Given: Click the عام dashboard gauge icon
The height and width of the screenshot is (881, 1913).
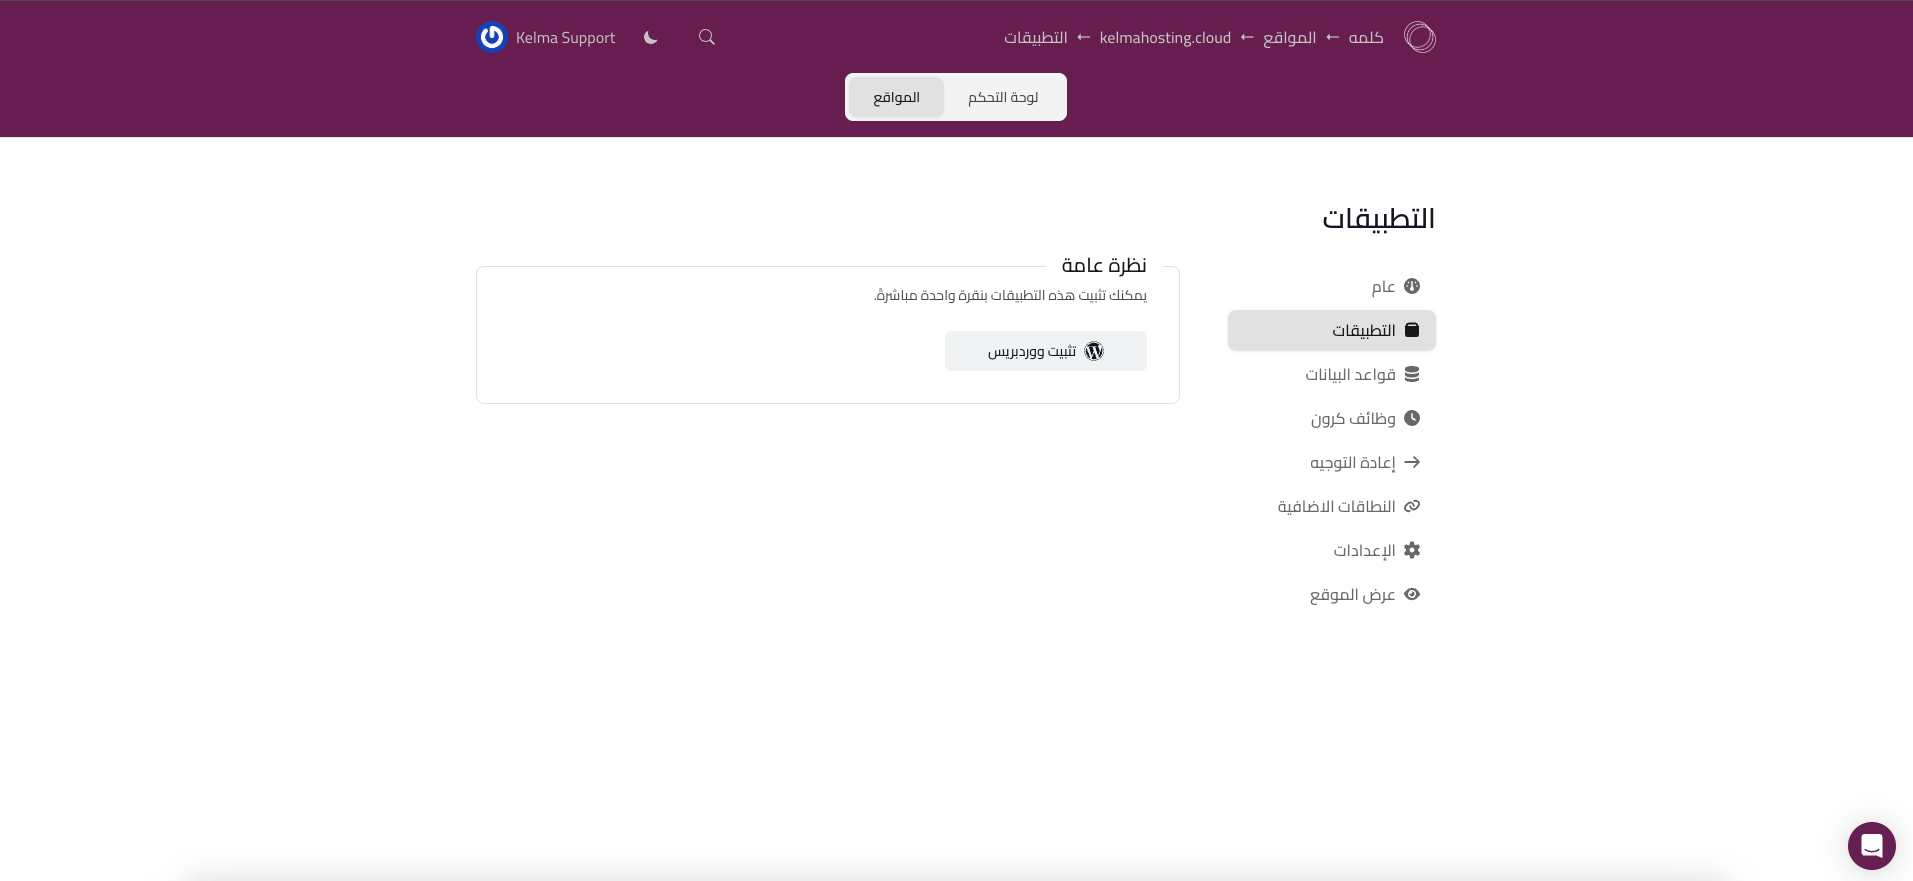Looking at the screenshot, I should (x=1412, y=286).
